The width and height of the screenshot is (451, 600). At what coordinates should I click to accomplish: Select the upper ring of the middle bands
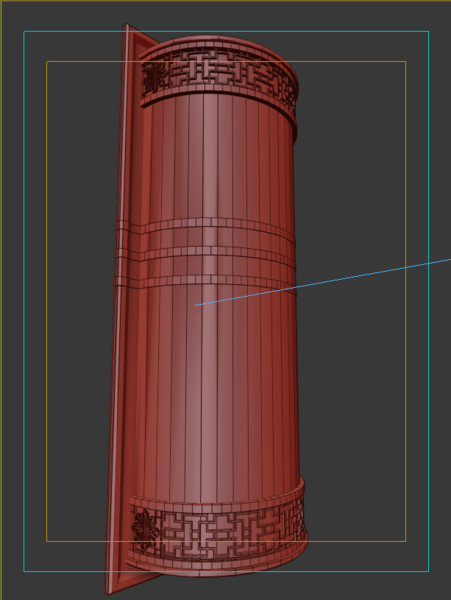[x=207, y=224]
